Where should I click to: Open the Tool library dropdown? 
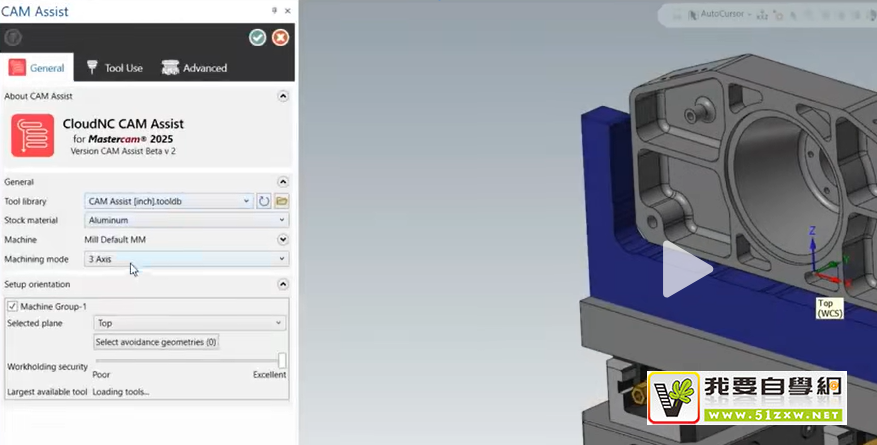(x=168, y=201)
